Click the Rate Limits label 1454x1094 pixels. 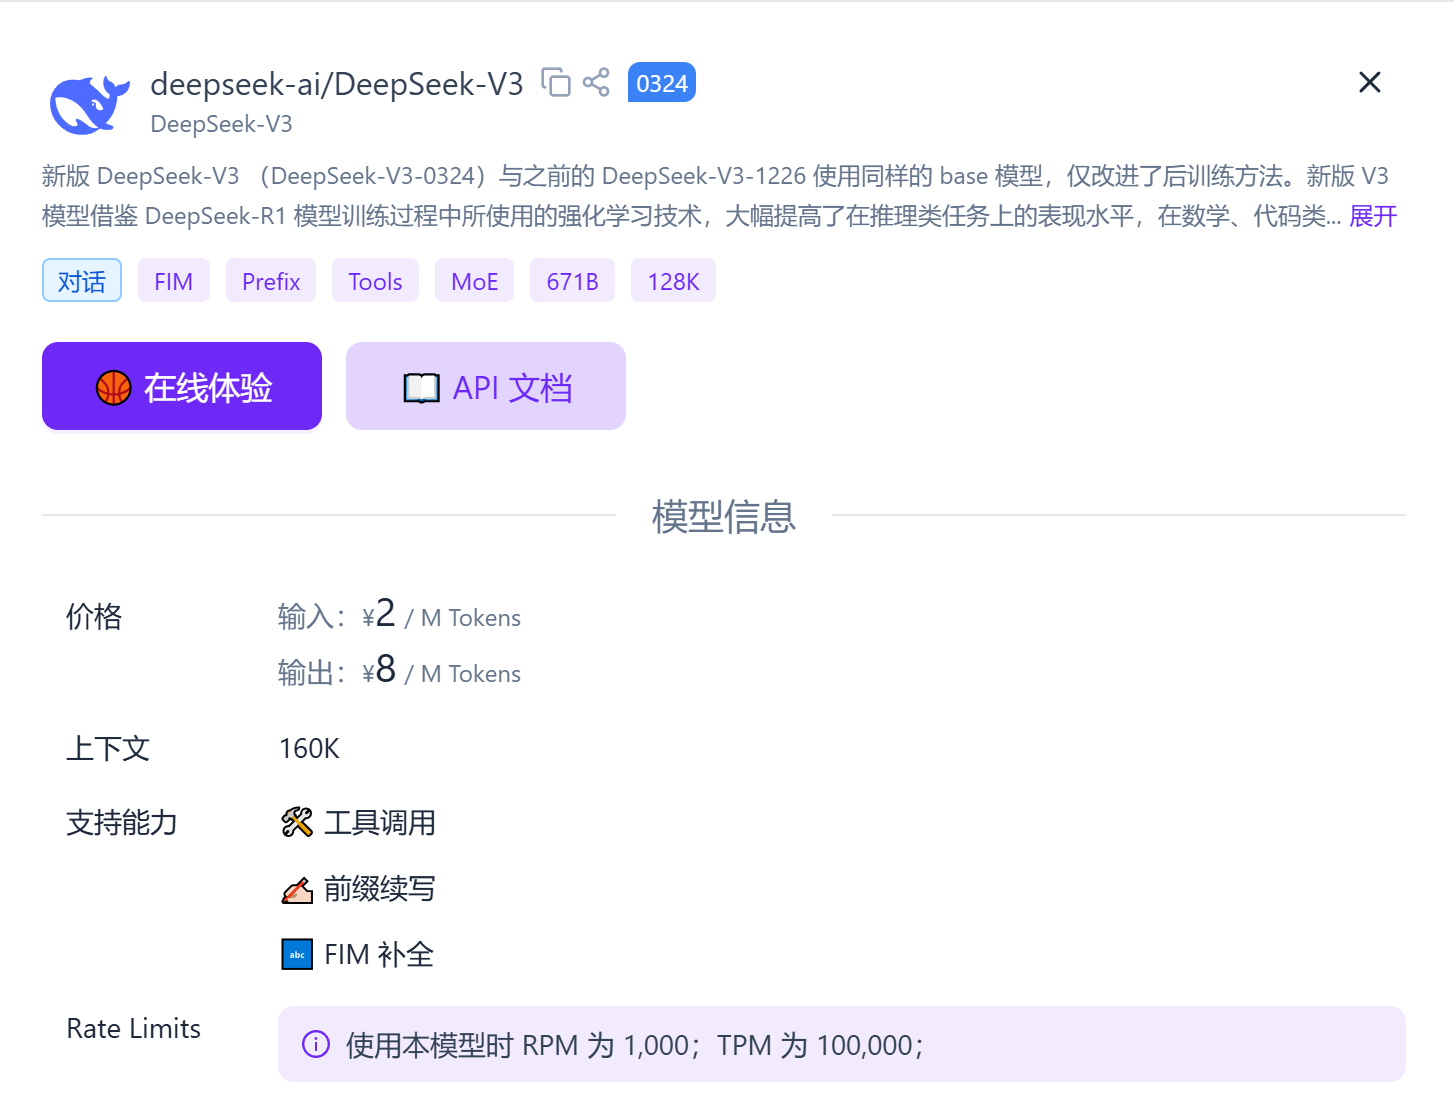pos(134,1028)
